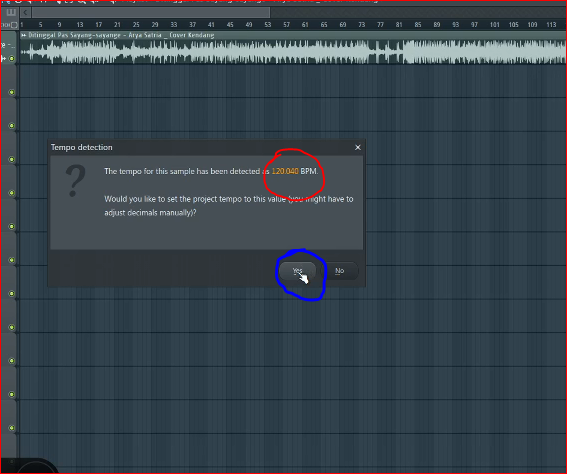The height and width of the screenshot is (474, 567).
Task: Jump to bar 69 on the timeline ruler
Action: 343,25
